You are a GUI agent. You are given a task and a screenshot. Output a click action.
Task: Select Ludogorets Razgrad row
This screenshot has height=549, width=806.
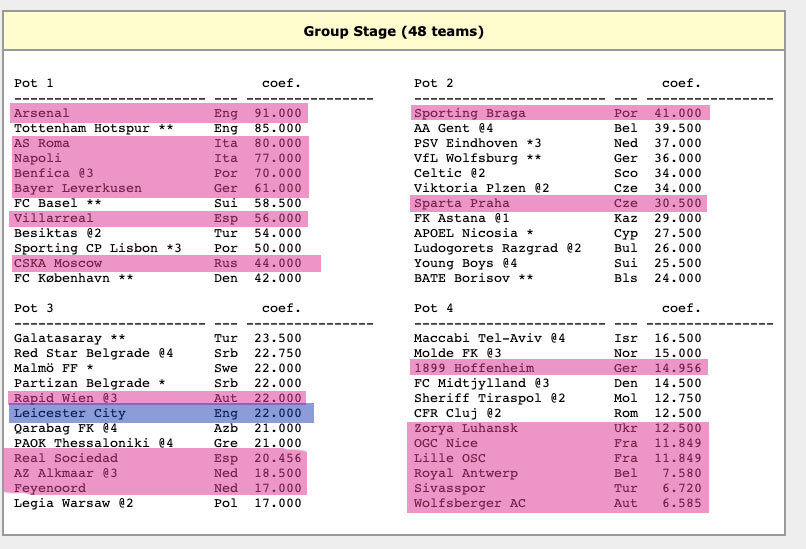click(558, 248)
